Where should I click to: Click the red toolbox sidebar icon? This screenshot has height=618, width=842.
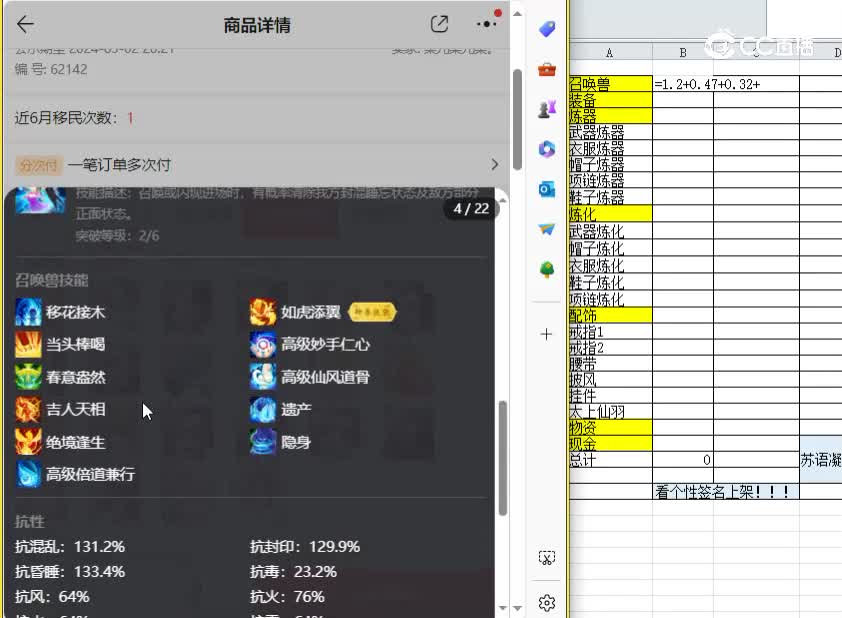tap(546, 70)
